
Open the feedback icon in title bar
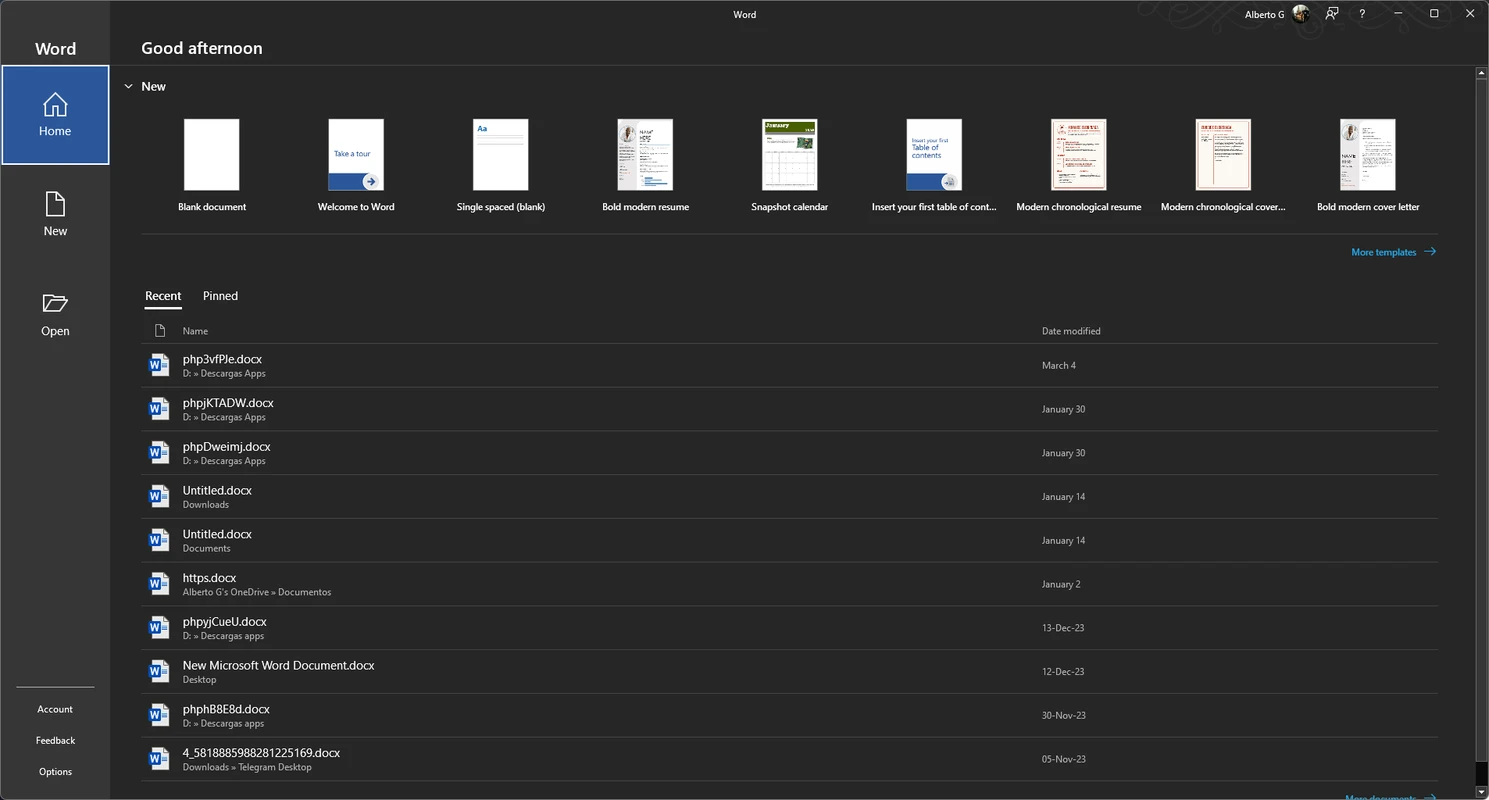click(1332, 14)
